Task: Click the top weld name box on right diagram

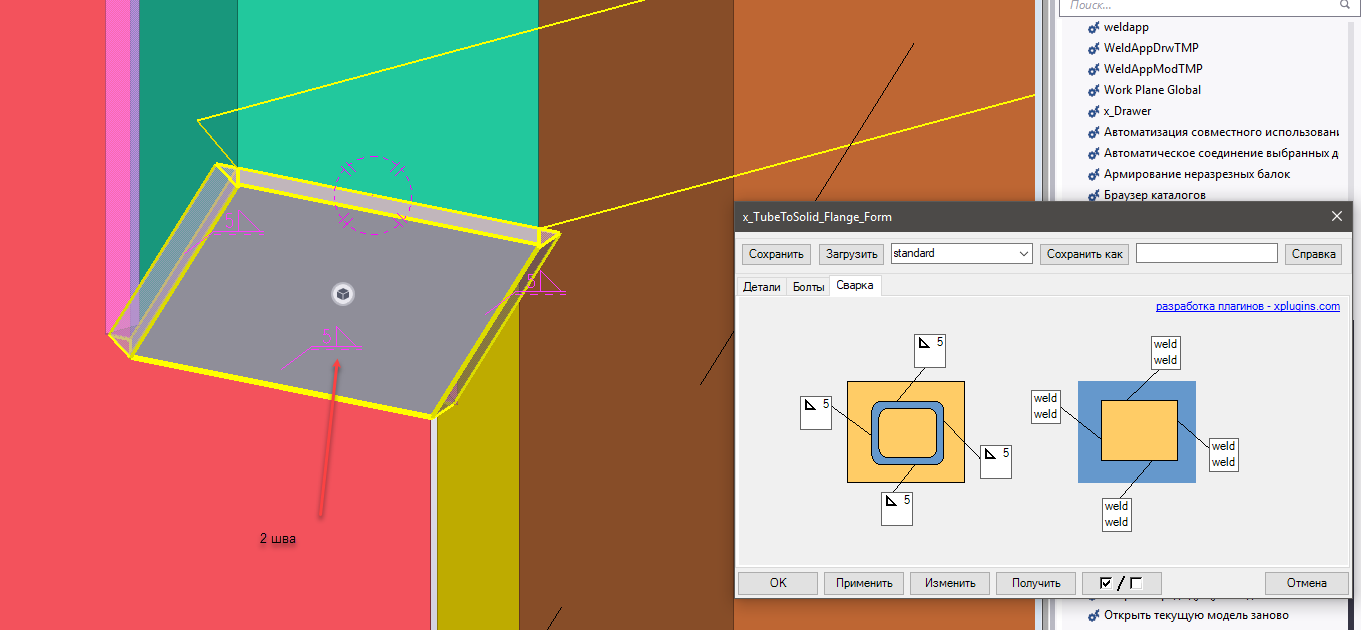Action: [1165, 352]
